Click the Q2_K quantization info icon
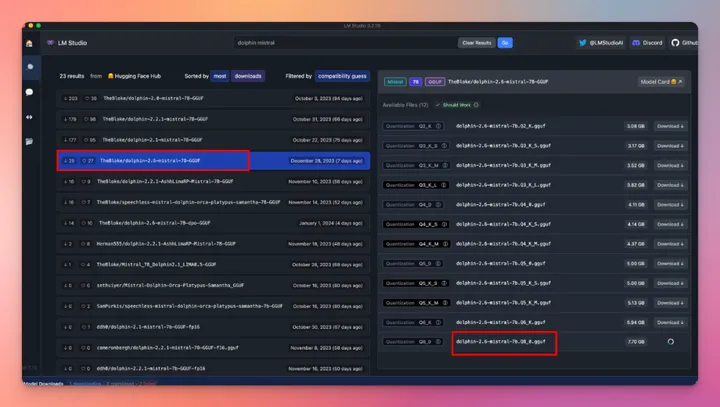 (x=439, y=126)
